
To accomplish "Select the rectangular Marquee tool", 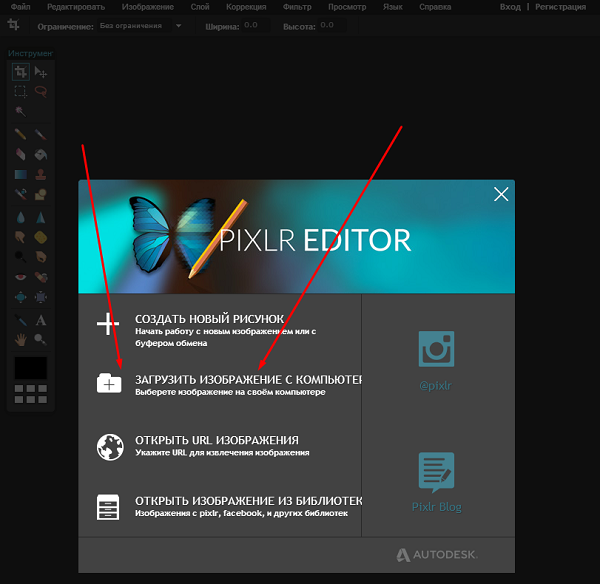I will 21,92.
